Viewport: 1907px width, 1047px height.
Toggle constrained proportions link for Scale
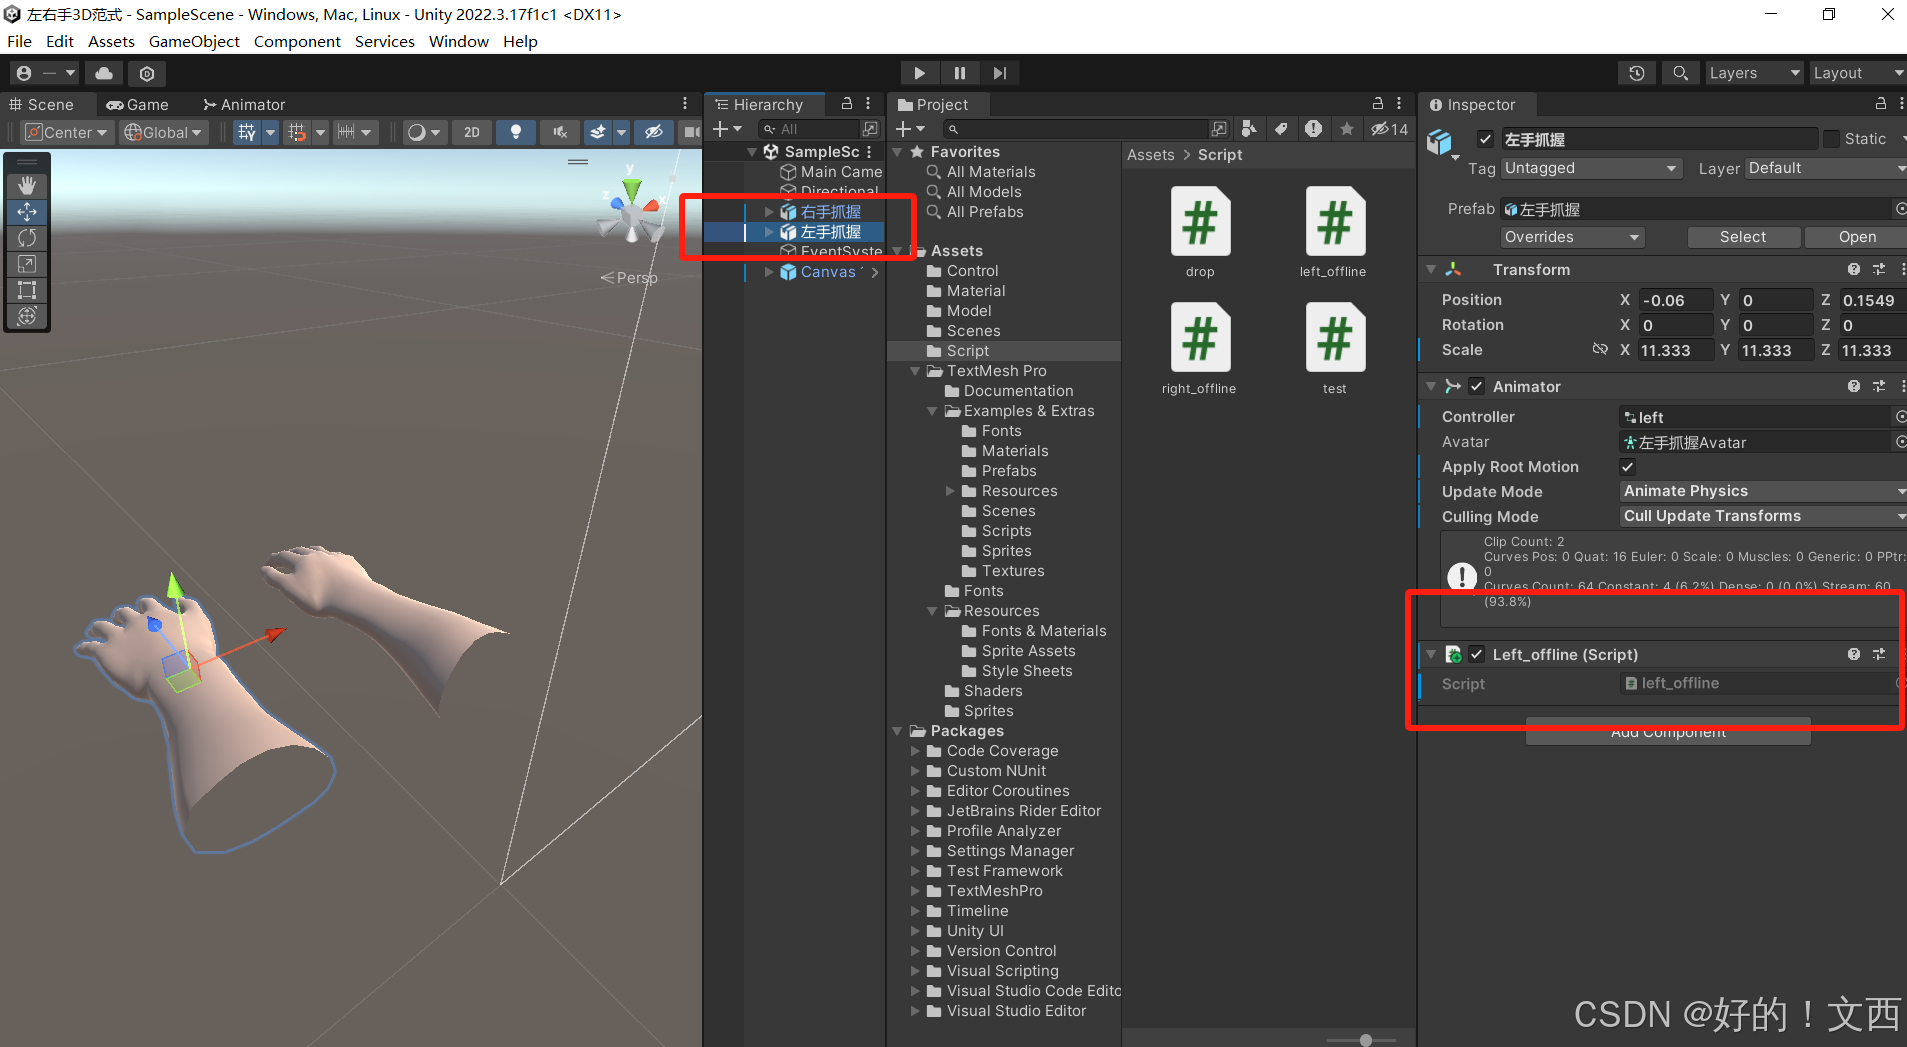click(x=1600, y=350)
